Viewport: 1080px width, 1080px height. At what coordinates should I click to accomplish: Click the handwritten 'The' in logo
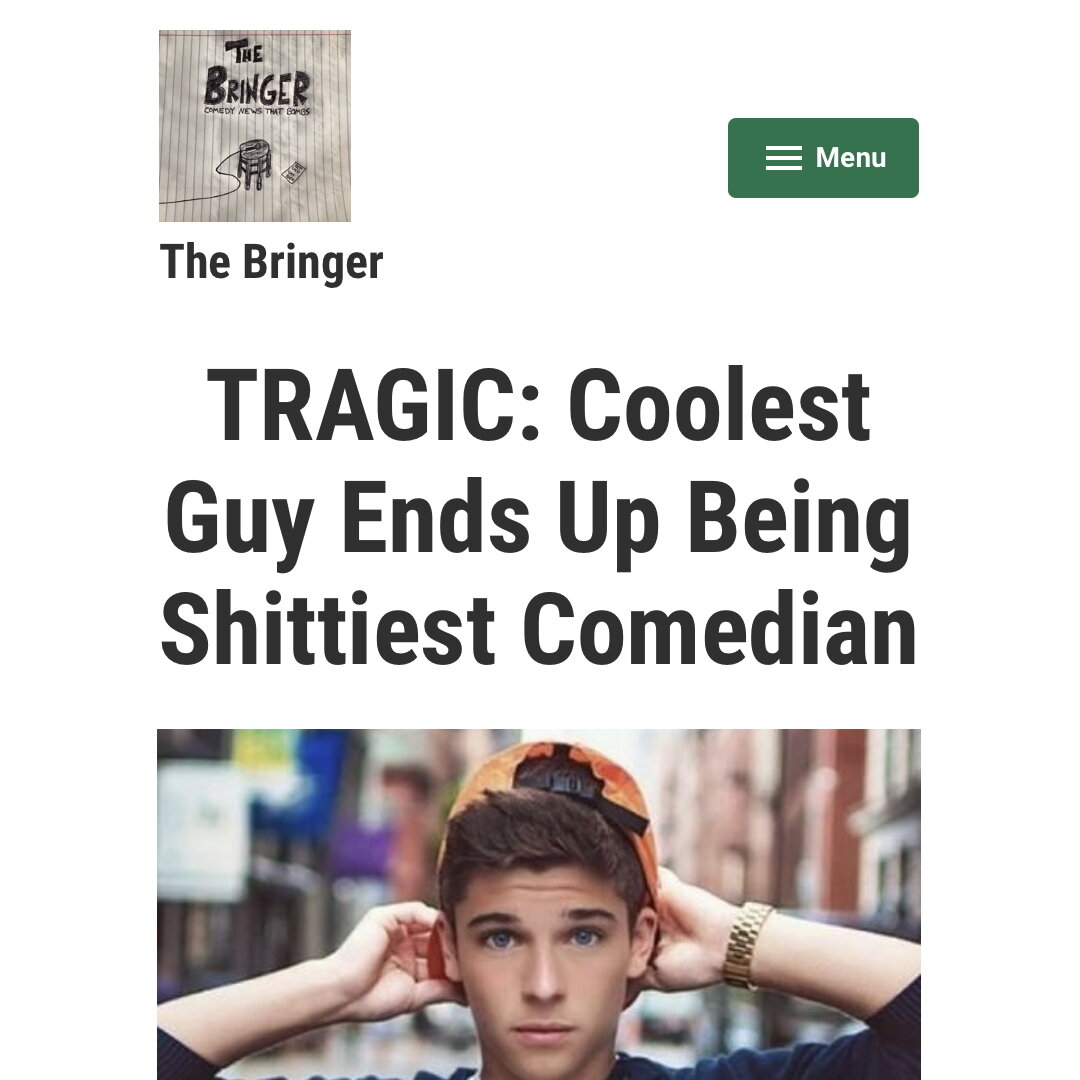245,52
